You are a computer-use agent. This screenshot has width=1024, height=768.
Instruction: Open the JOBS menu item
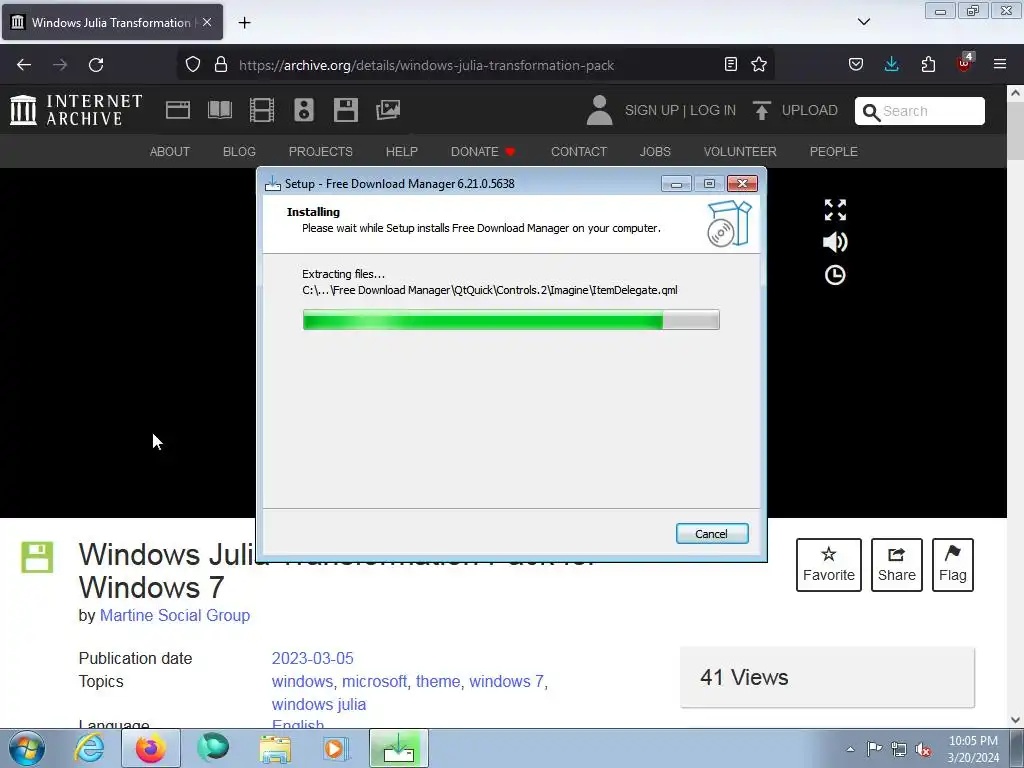(x=655, y=152)
